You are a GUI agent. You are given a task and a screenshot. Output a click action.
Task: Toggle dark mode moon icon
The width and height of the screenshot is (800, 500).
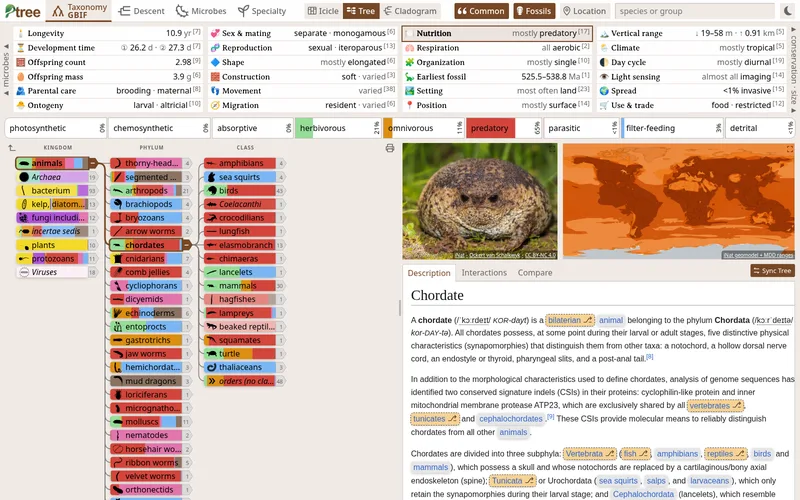(788, 11)
